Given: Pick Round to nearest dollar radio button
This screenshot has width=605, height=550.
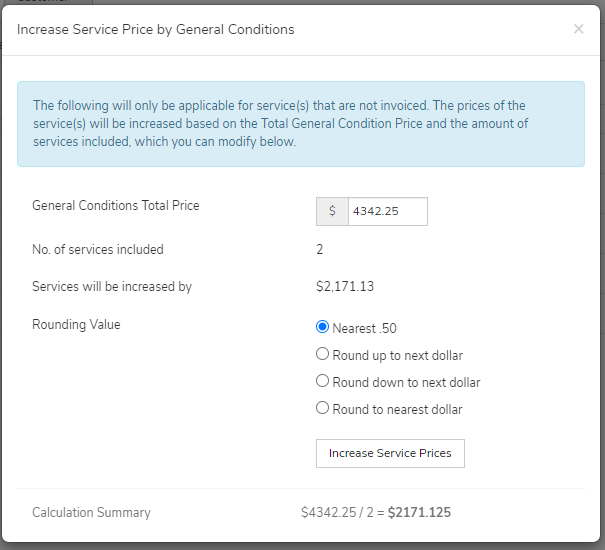Looking at the screenshot, I should tap(322, 408).
